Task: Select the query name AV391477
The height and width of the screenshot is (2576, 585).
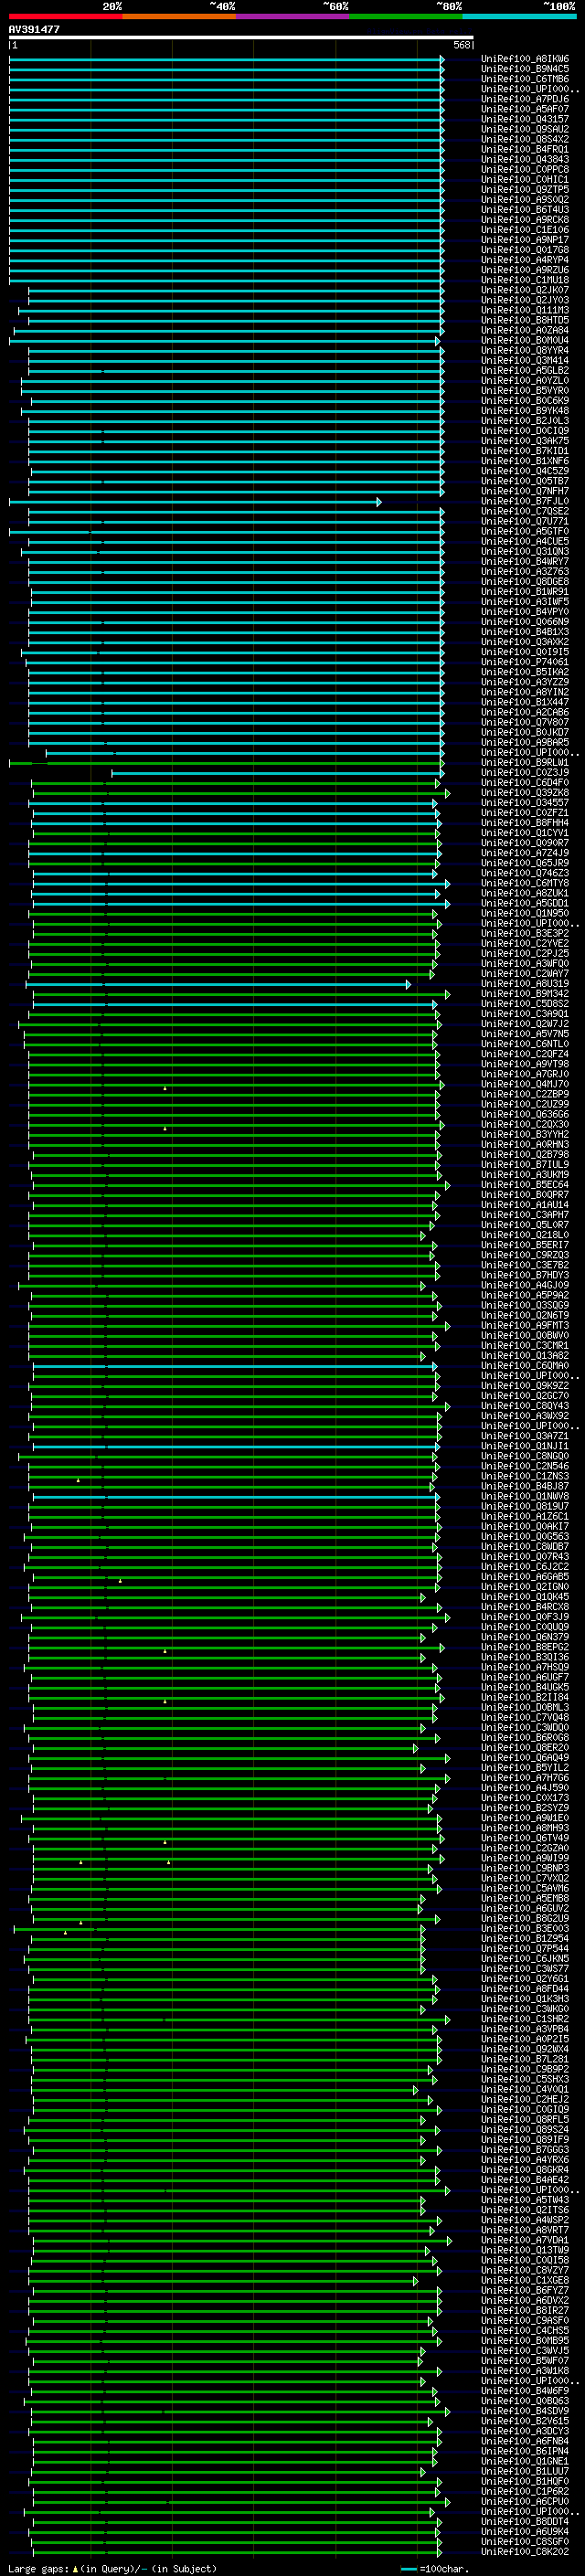Action: 34,29
